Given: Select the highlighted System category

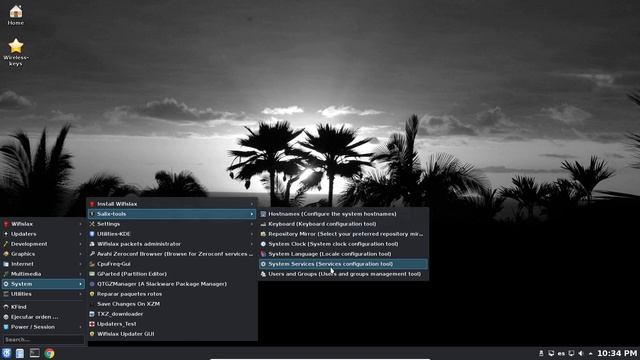Looking at the screenshot, I should pyautogui.click(x=43, y=284).
